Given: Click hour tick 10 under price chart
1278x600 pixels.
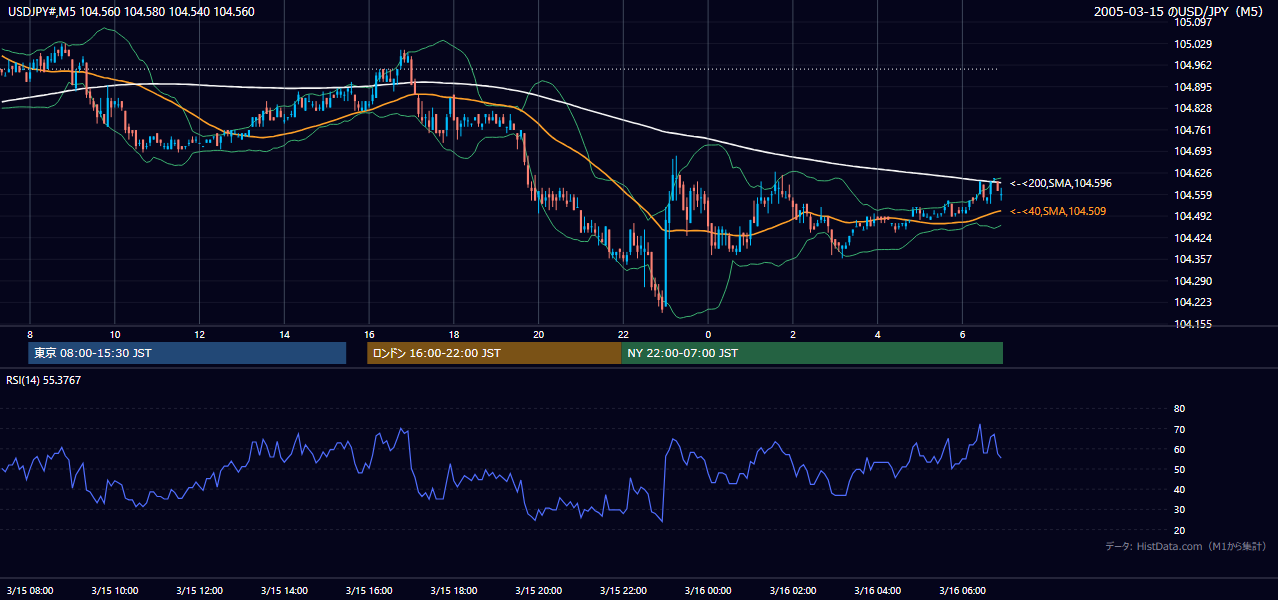Looking at the screenshot, I should point(115,334).
